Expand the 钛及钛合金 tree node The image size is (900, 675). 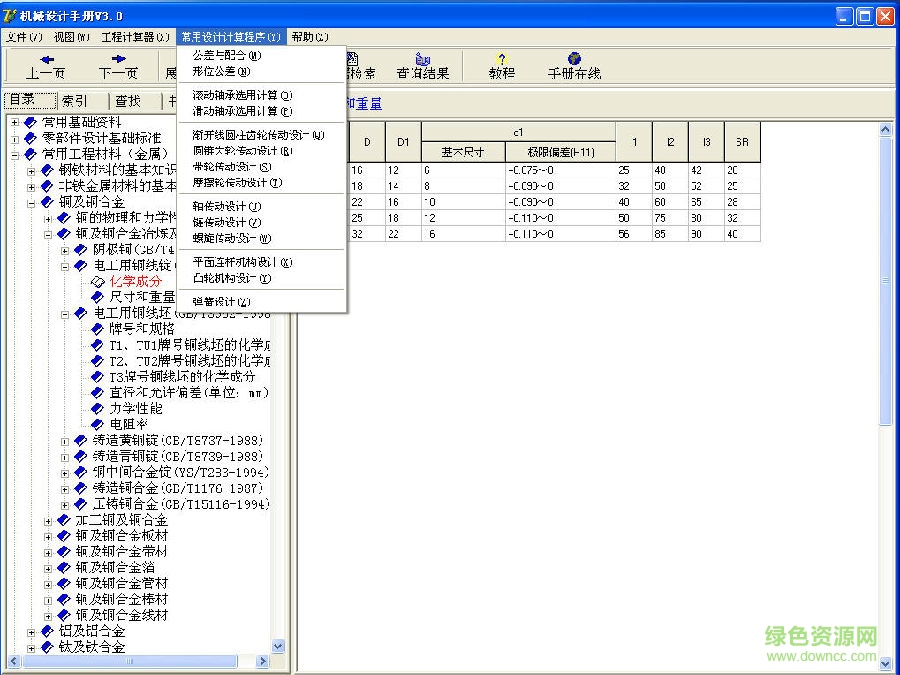pyautogui.click(x=31, y=647)
